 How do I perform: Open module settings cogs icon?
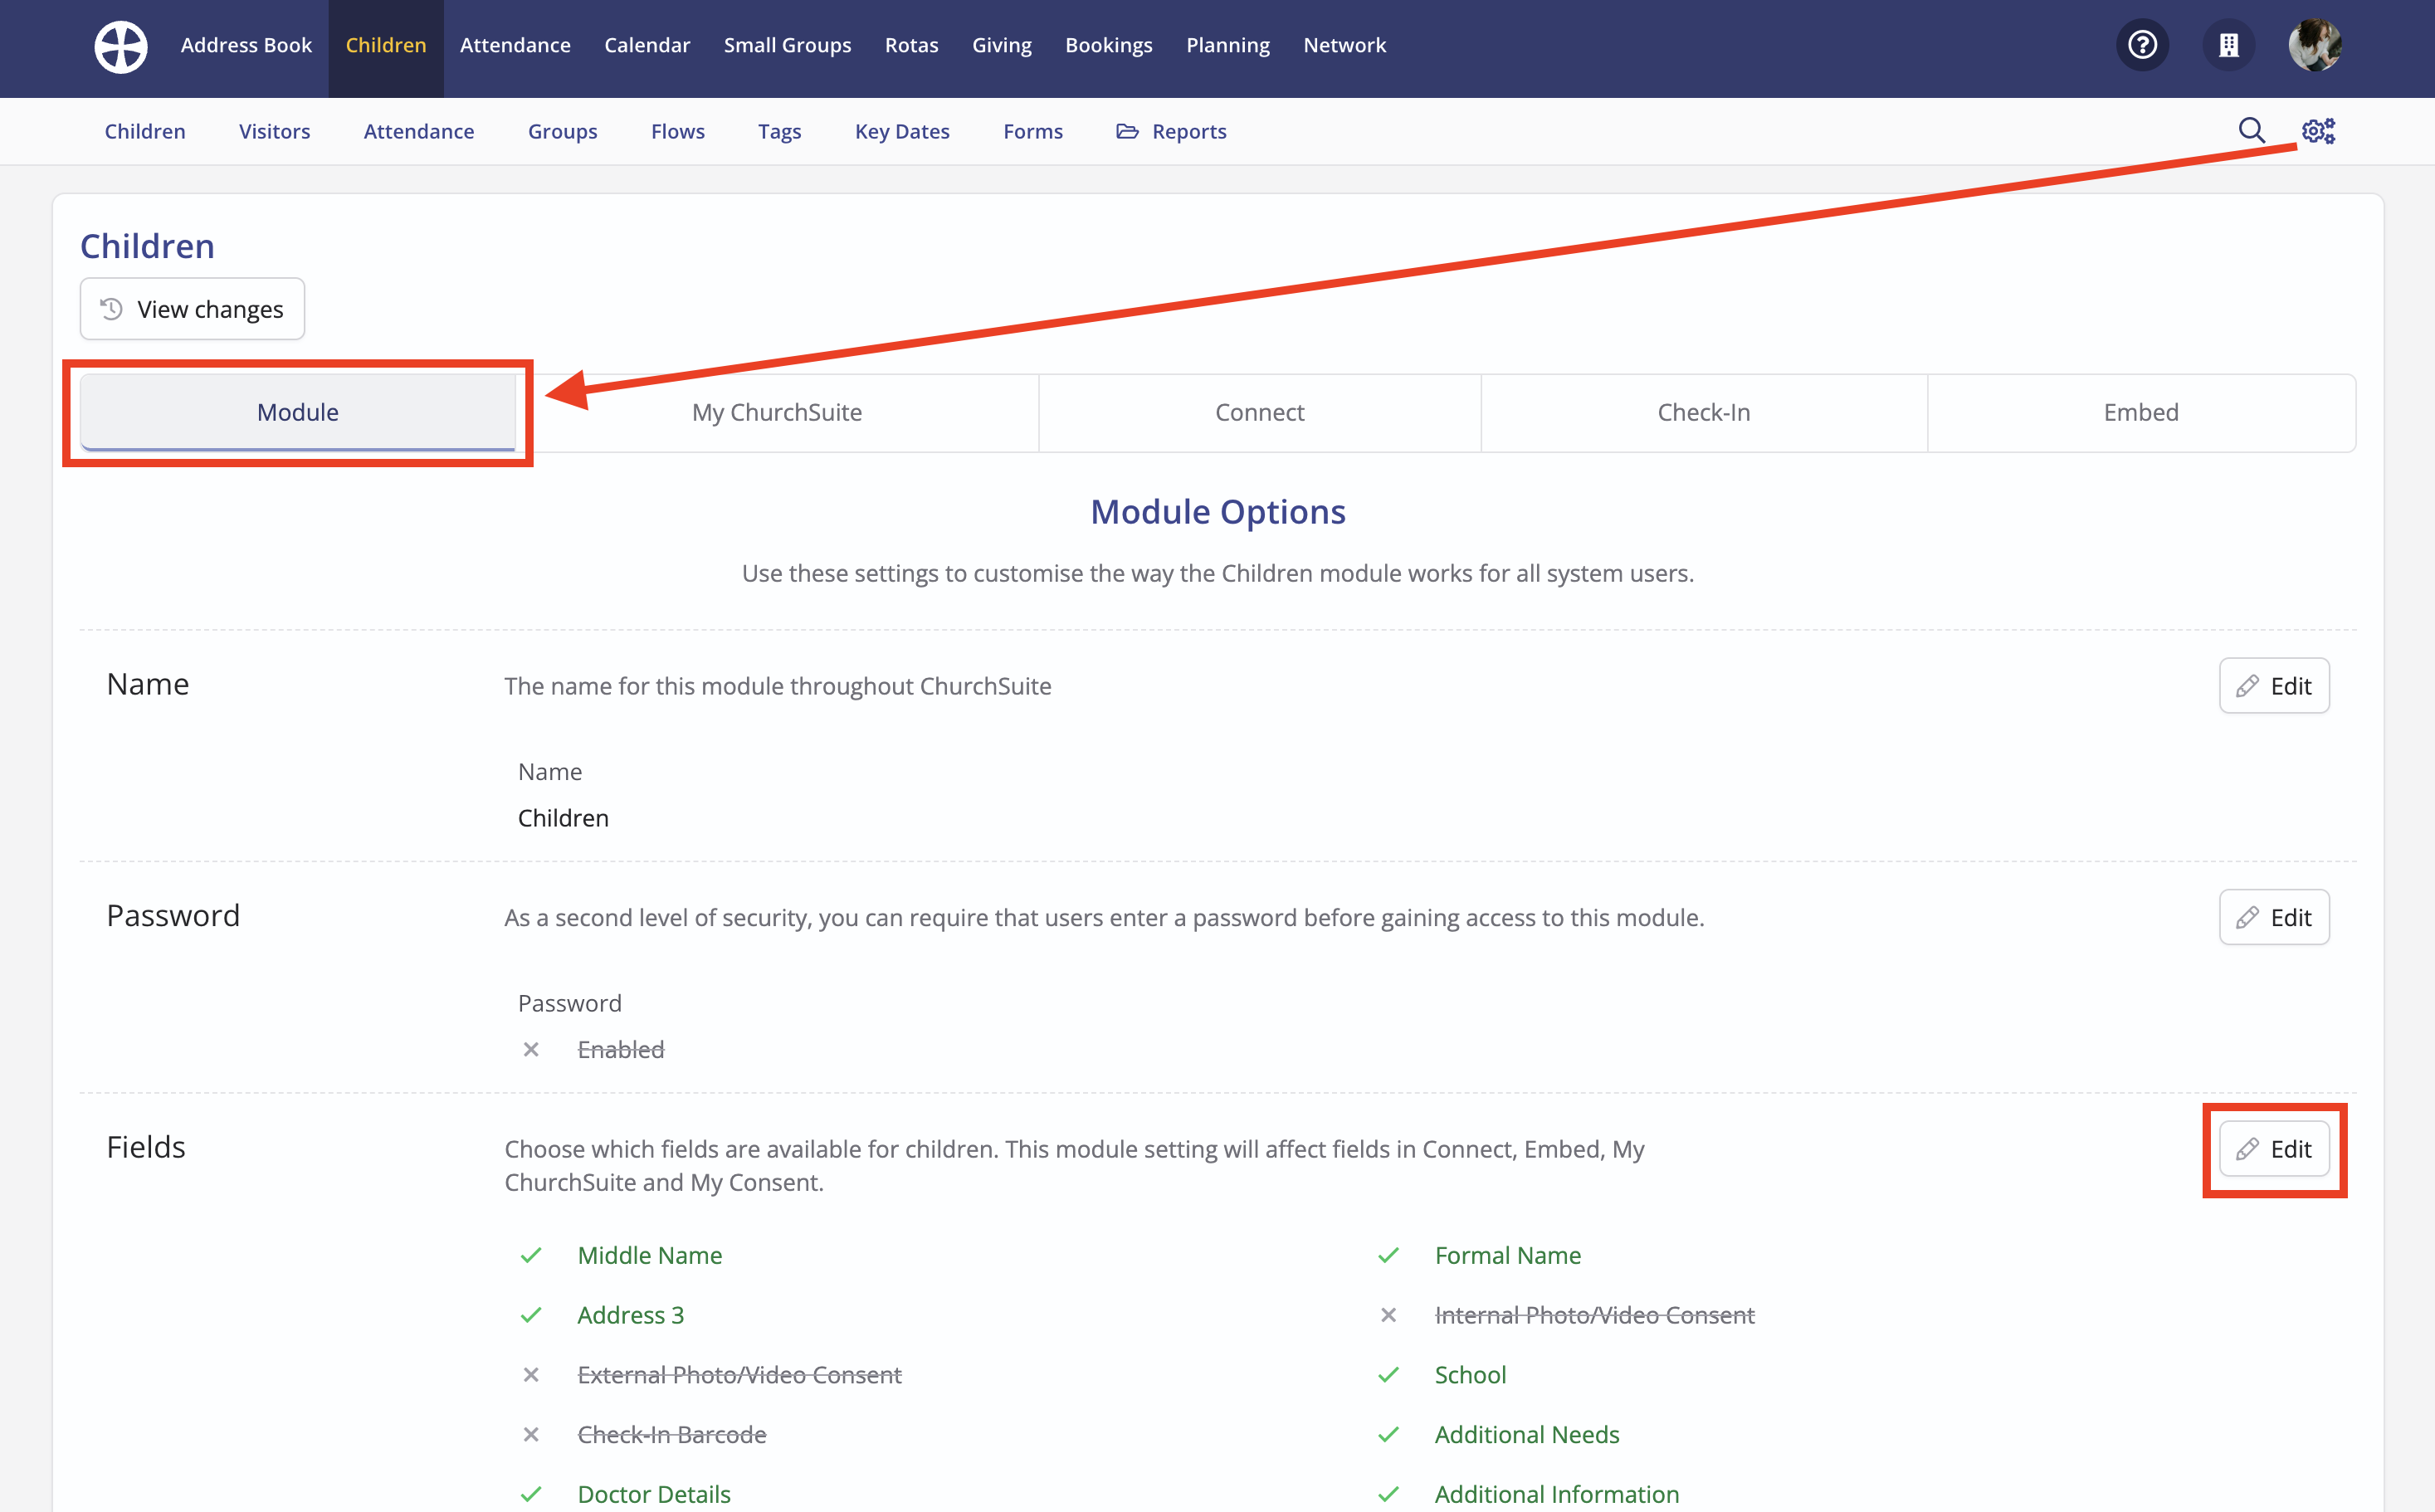(x=2318, y=131)
